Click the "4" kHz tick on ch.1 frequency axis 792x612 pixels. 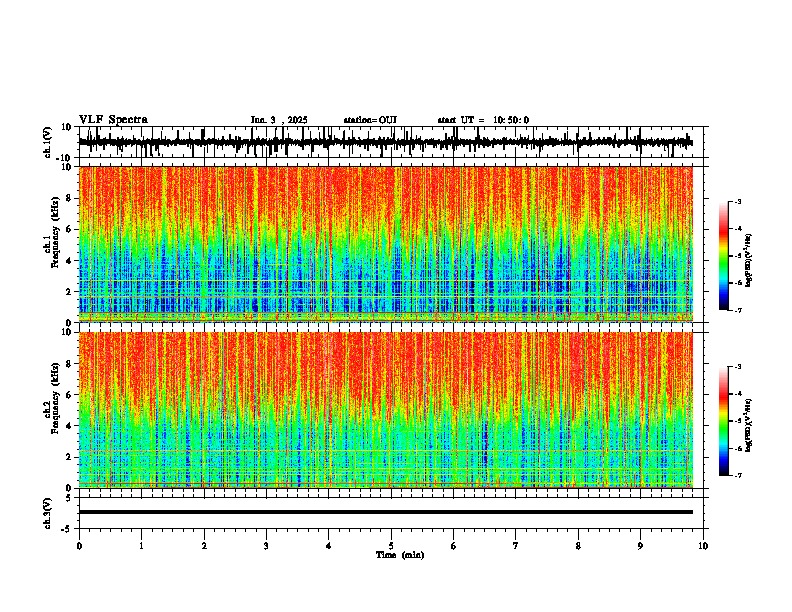point(70,261)
